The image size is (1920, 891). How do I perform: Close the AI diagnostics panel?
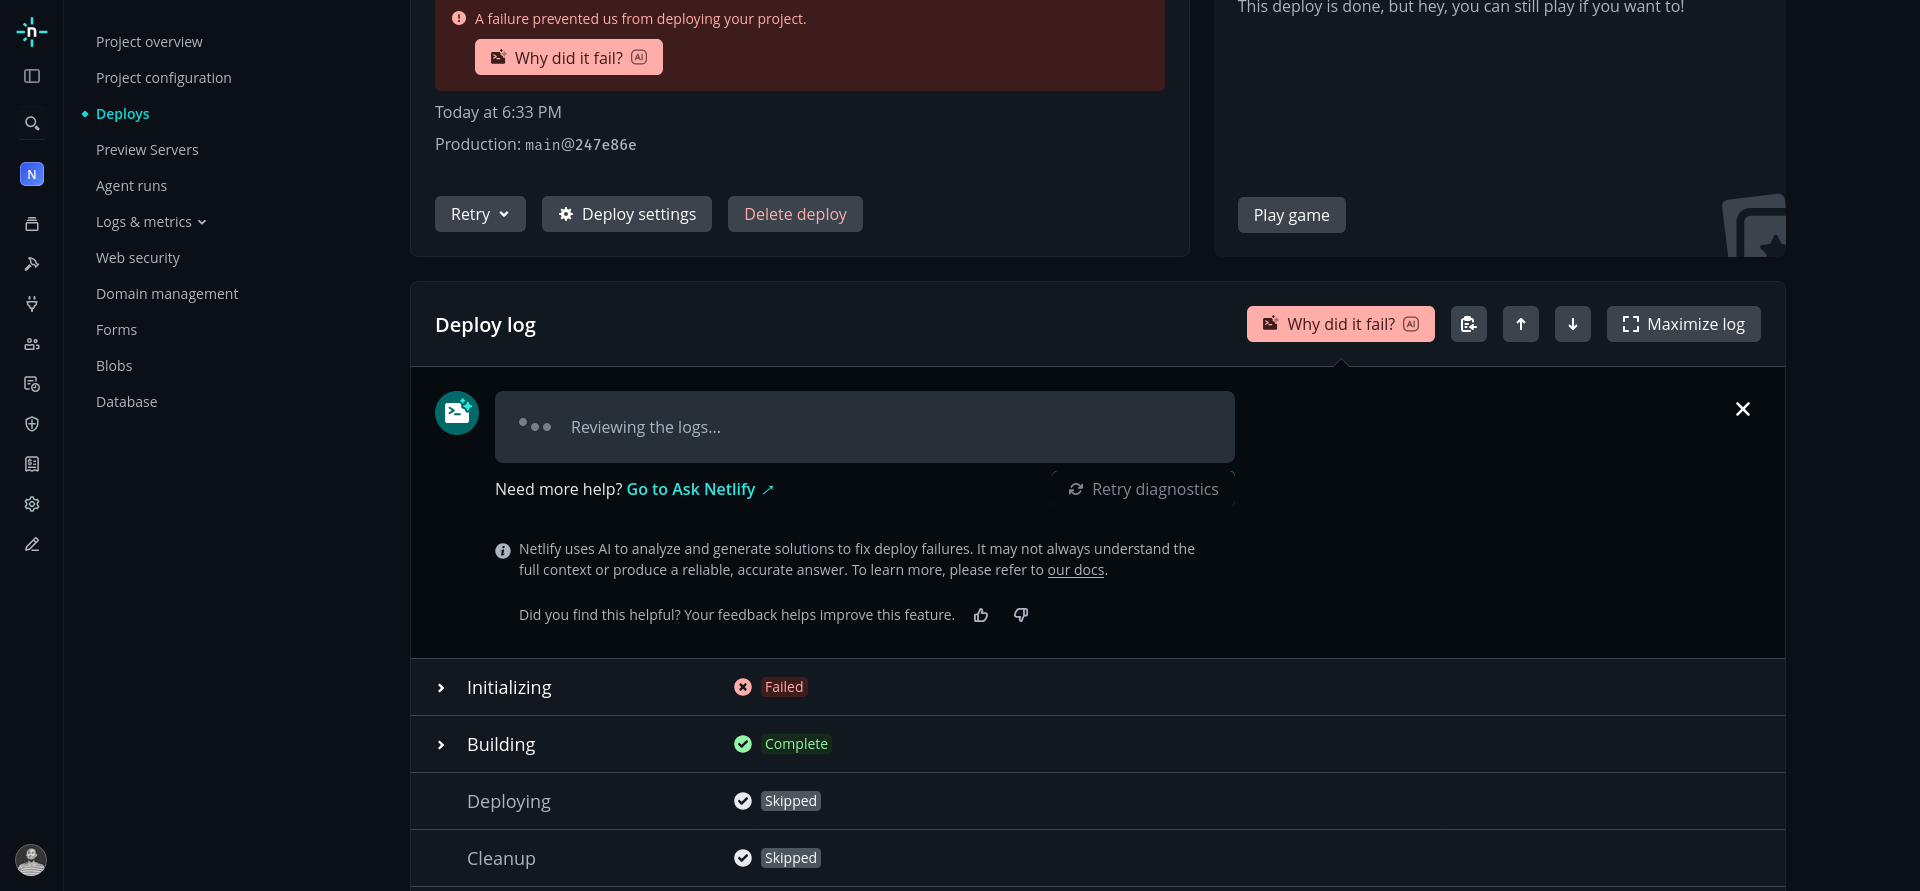click(1743, 409)
